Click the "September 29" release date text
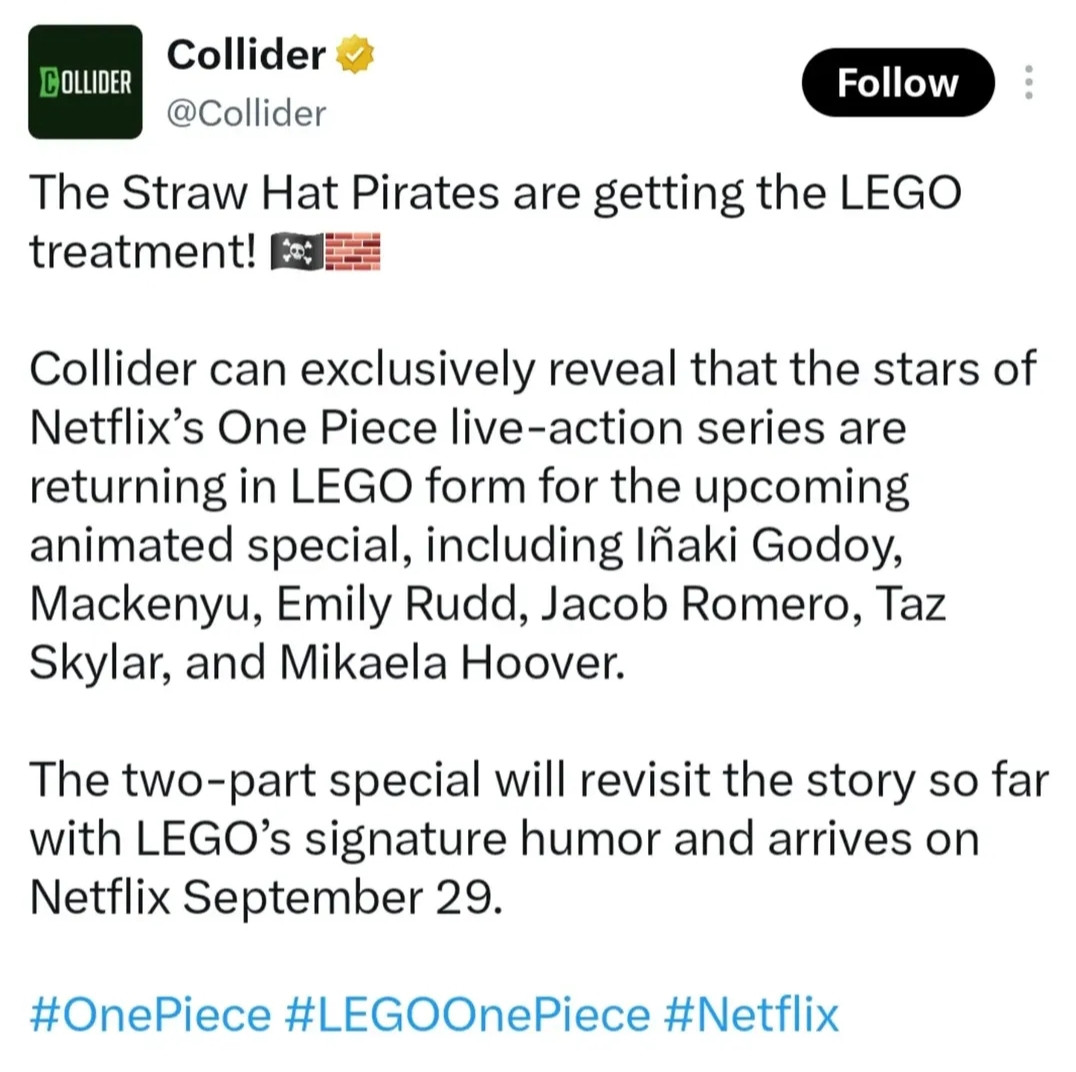Screen dimensions: 1076x1072 [341, 898]
